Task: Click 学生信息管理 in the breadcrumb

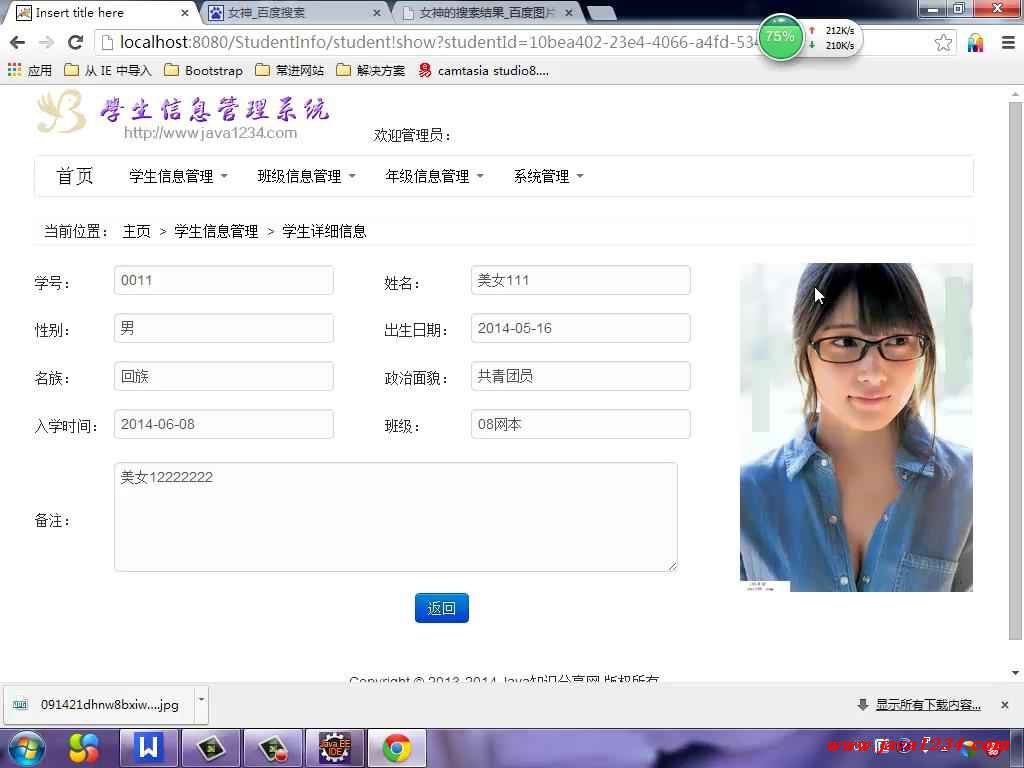Action: pos(216,231)
